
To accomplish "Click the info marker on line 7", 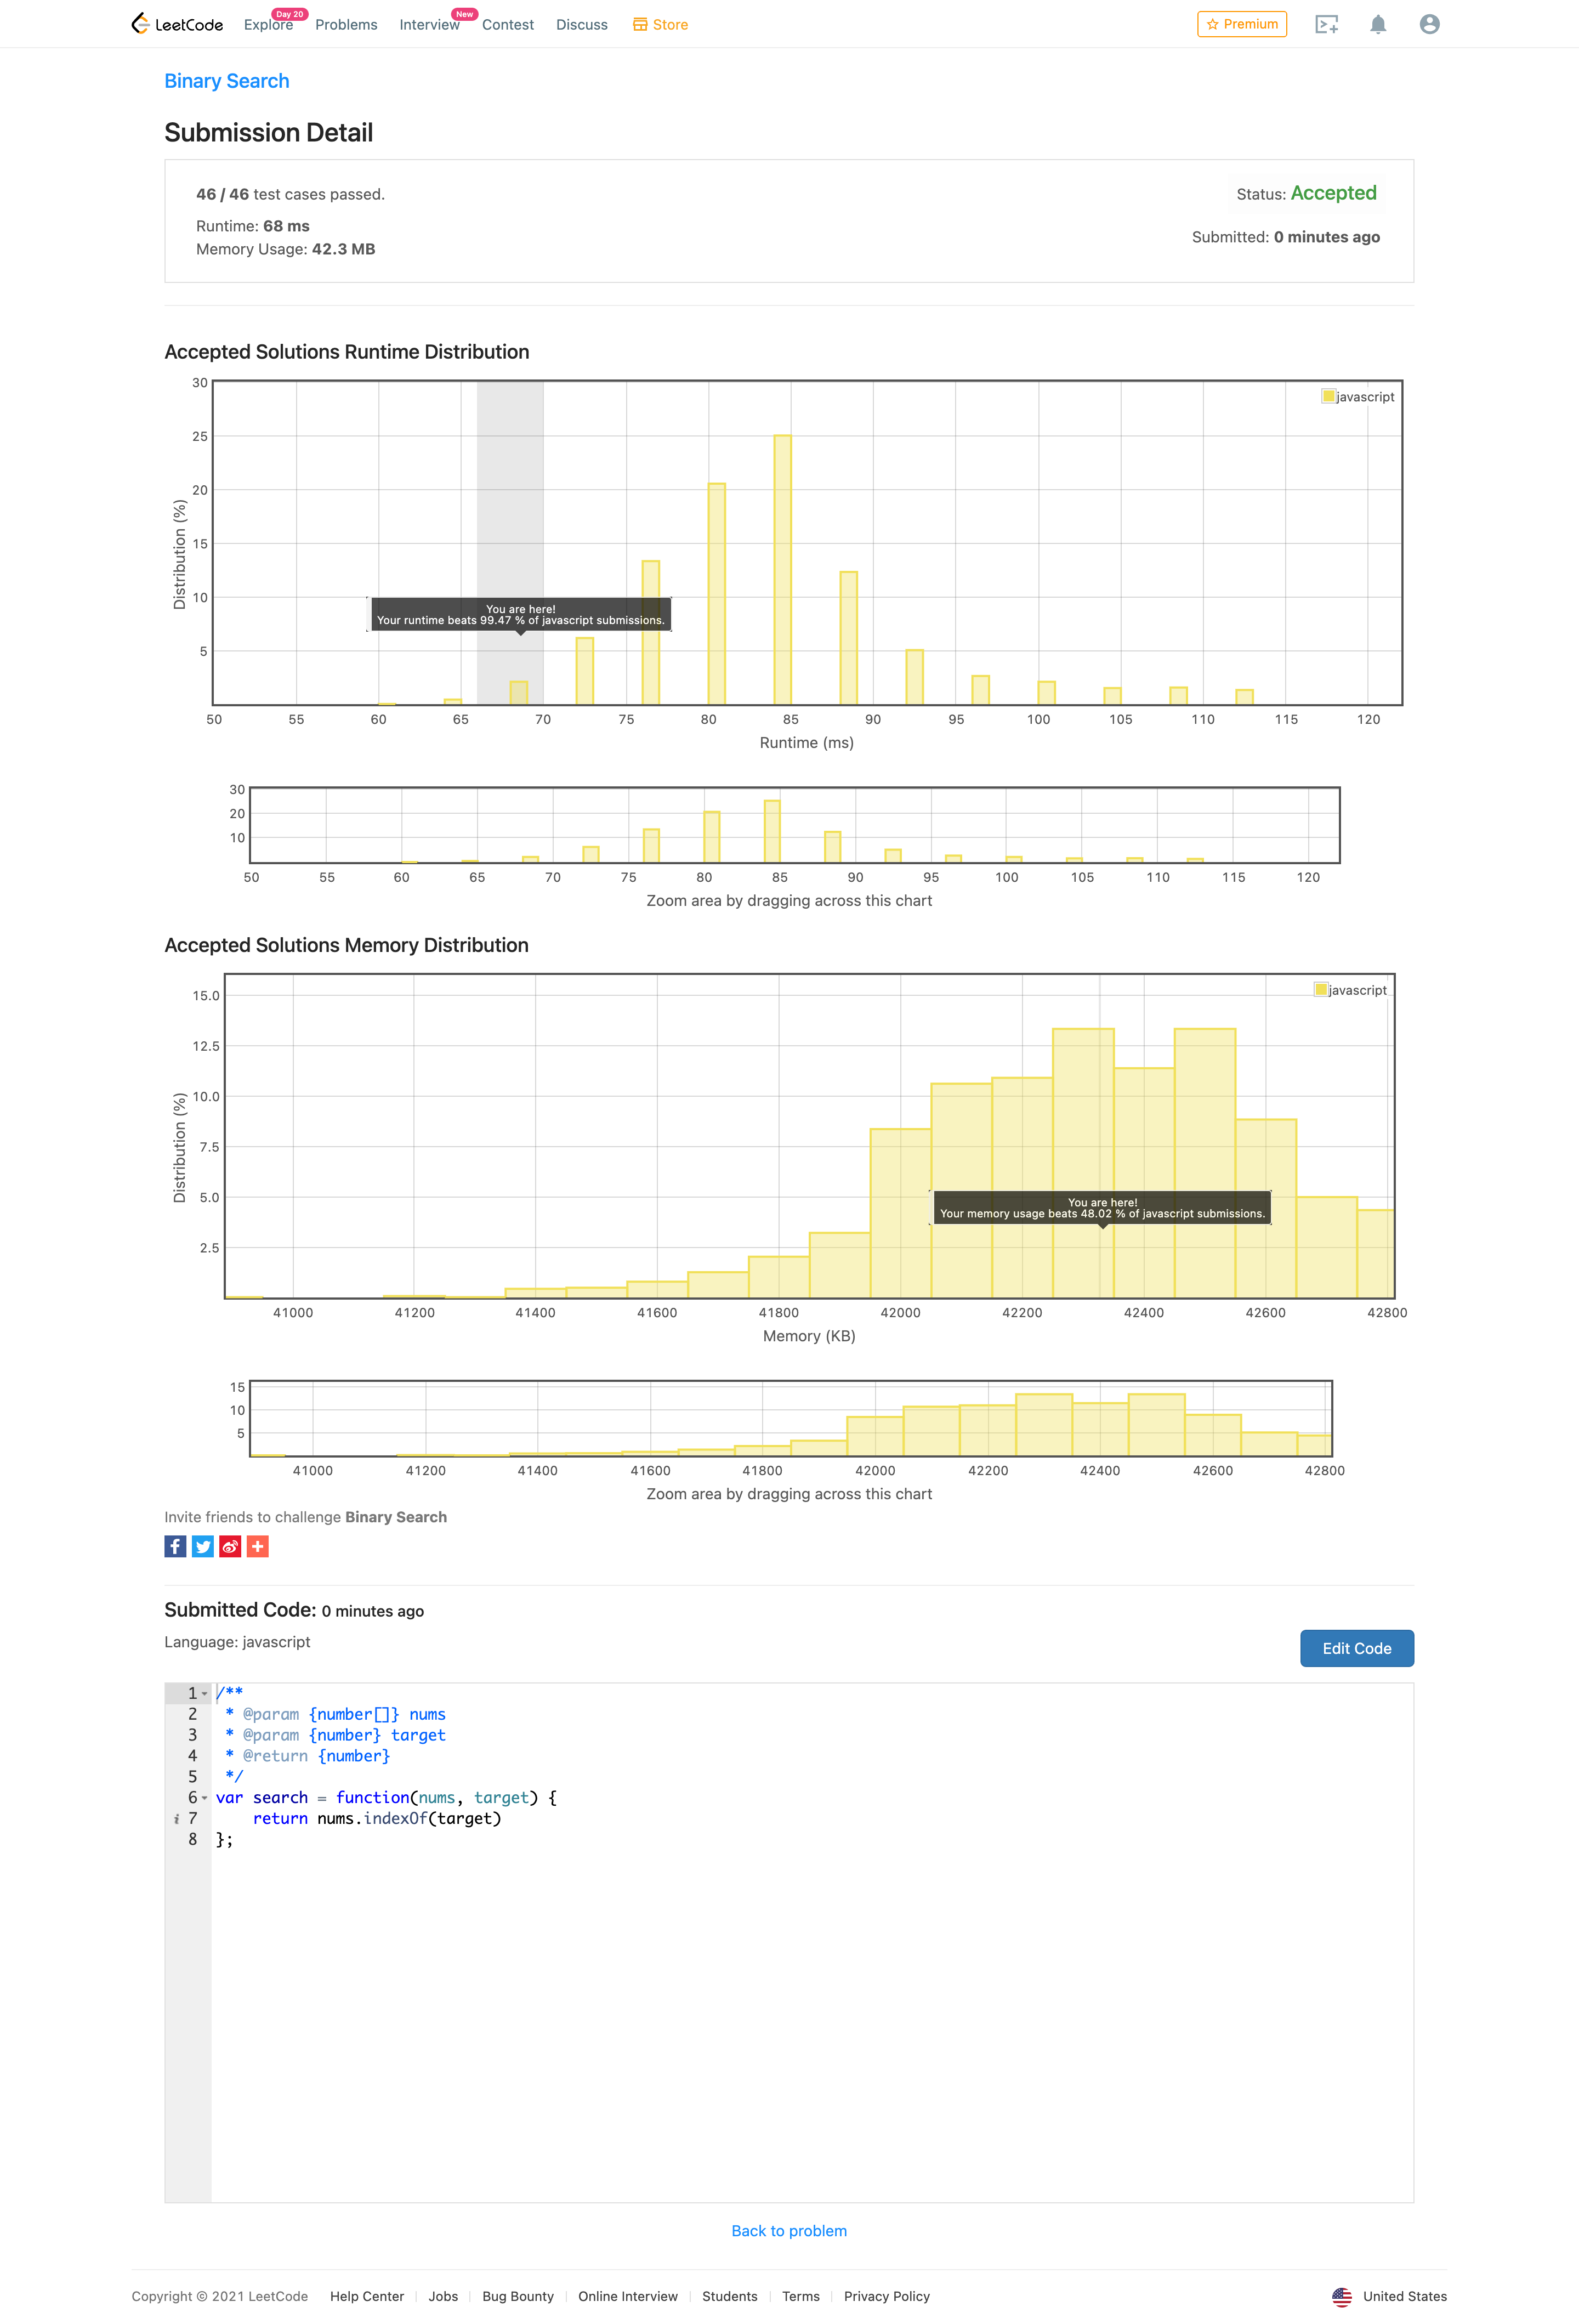I will coord(176,1819).
